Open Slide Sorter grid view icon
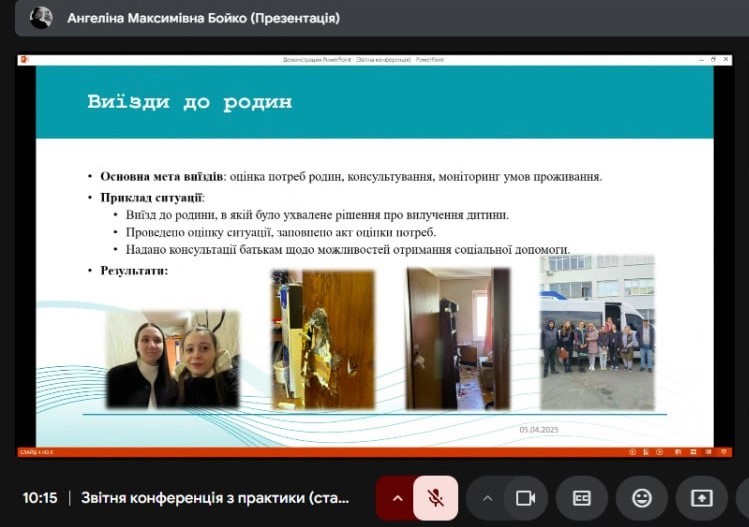This screenshot has height=527, width=749. click(693, 452)
